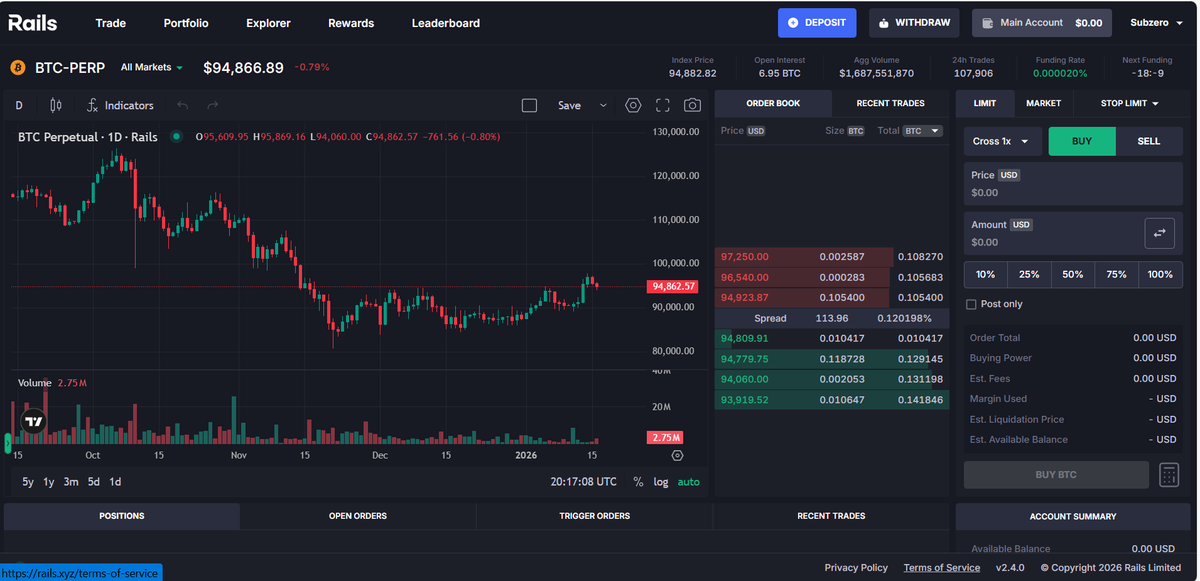Open chart settings hexagon icon
1200x581 pixels.
tap(633, 105)
